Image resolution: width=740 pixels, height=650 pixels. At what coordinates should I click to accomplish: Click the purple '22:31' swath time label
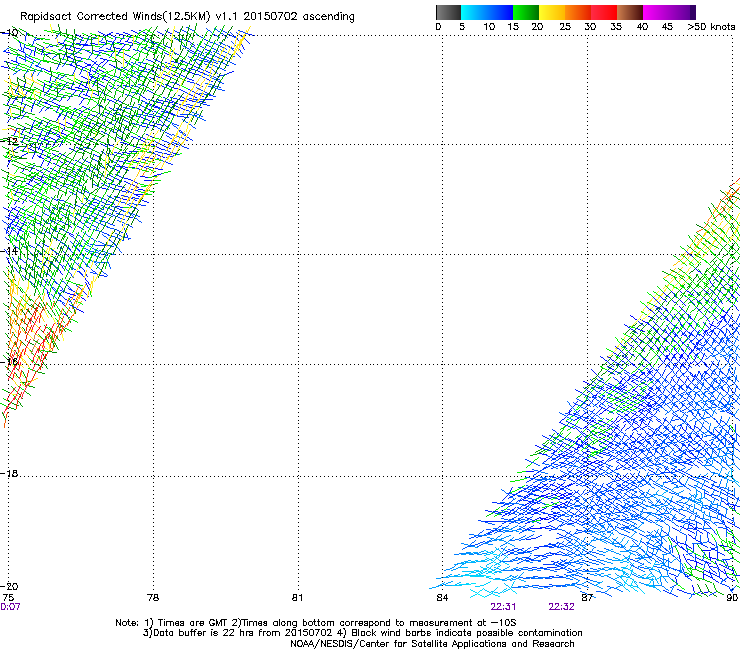click(503, 607)
